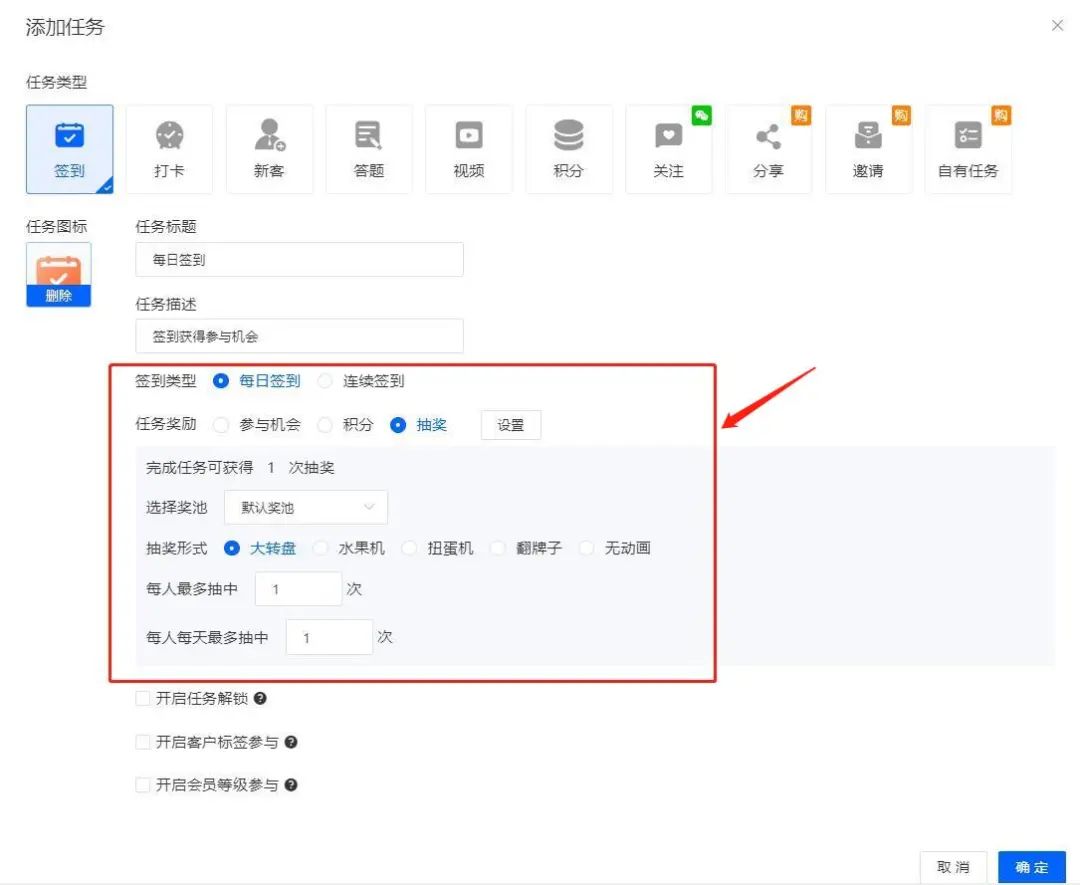This screenshot has width=1080, height=885.
Task: Select 连续签到 sign-in type
Action: (325, 381)
